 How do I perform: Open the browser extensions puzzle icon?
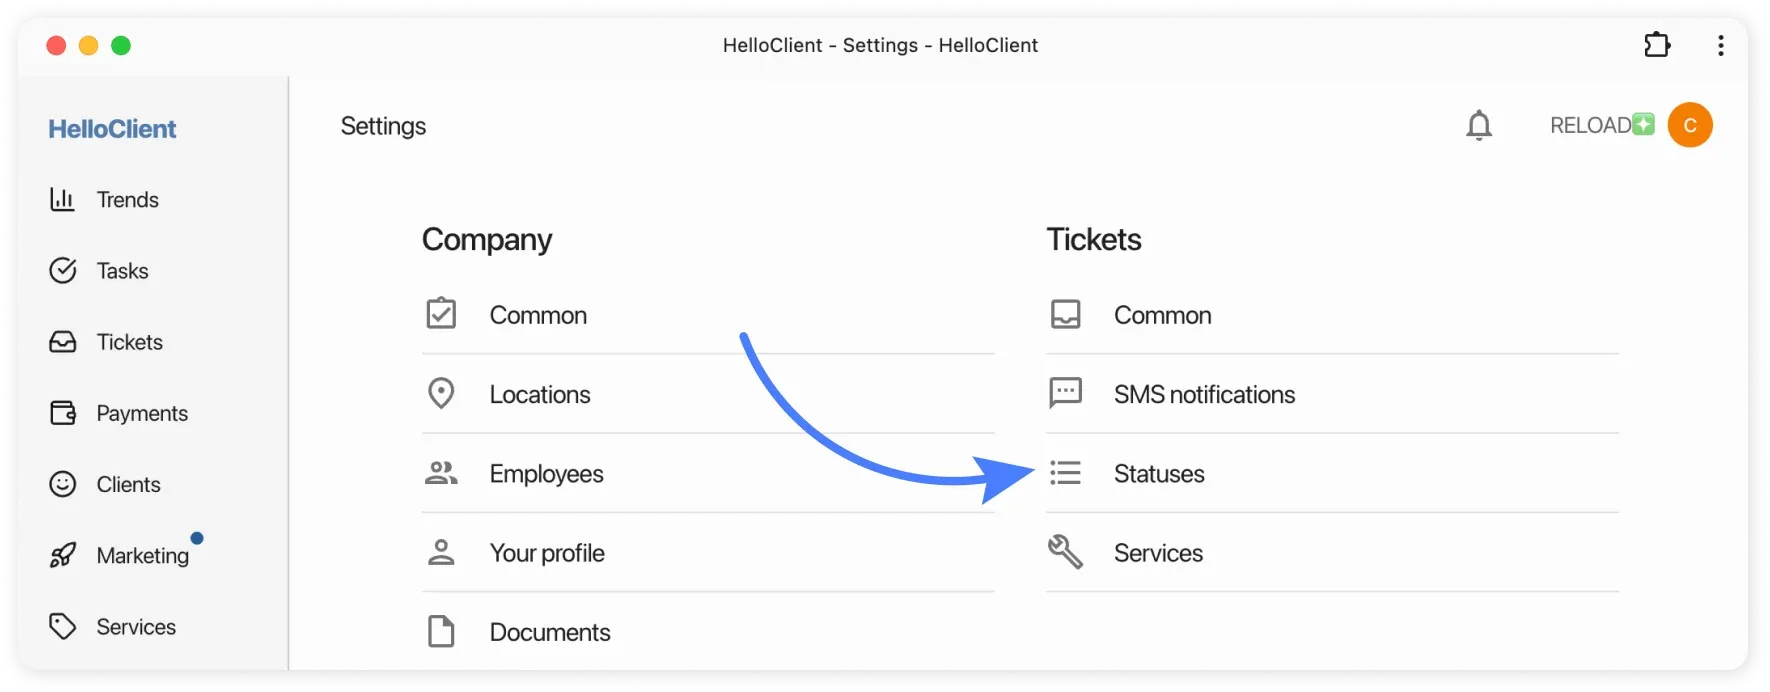click(x=1657, y=45)
